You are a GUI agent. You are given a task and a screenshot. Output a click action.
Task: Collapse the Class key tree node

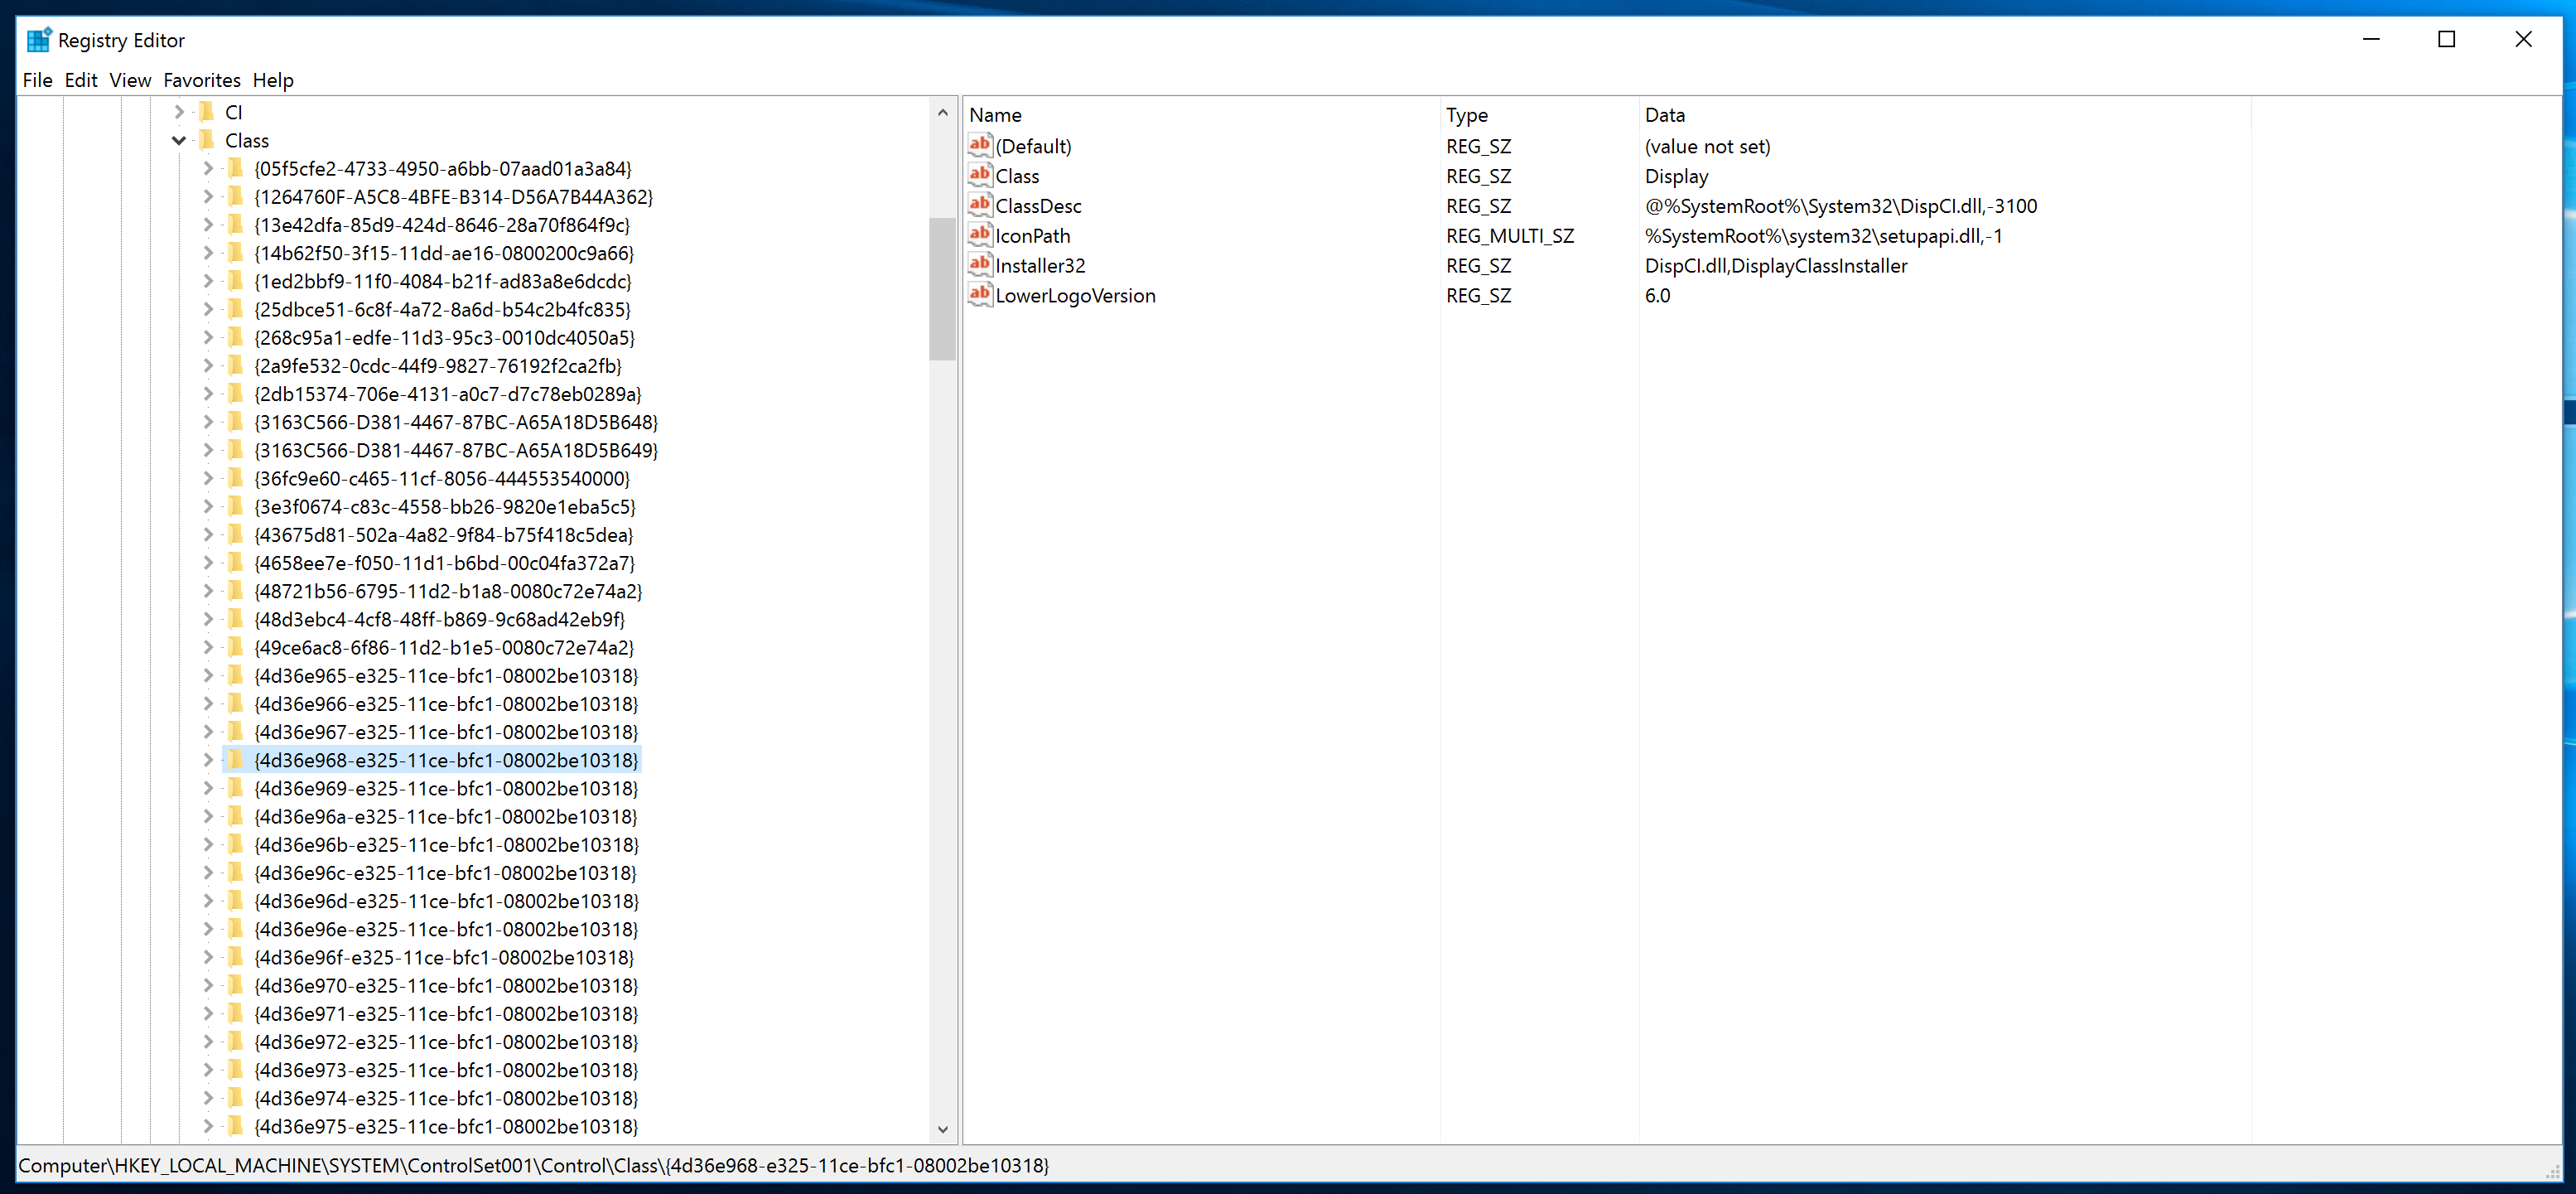179,140
